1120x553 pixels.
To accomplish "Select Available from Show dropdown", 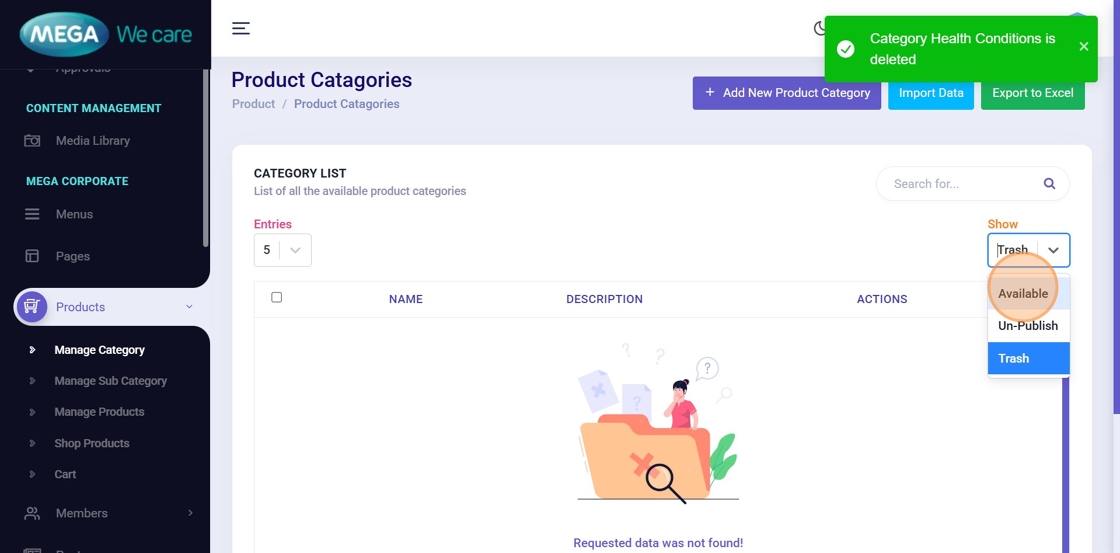I will (x=1023, y=293).
